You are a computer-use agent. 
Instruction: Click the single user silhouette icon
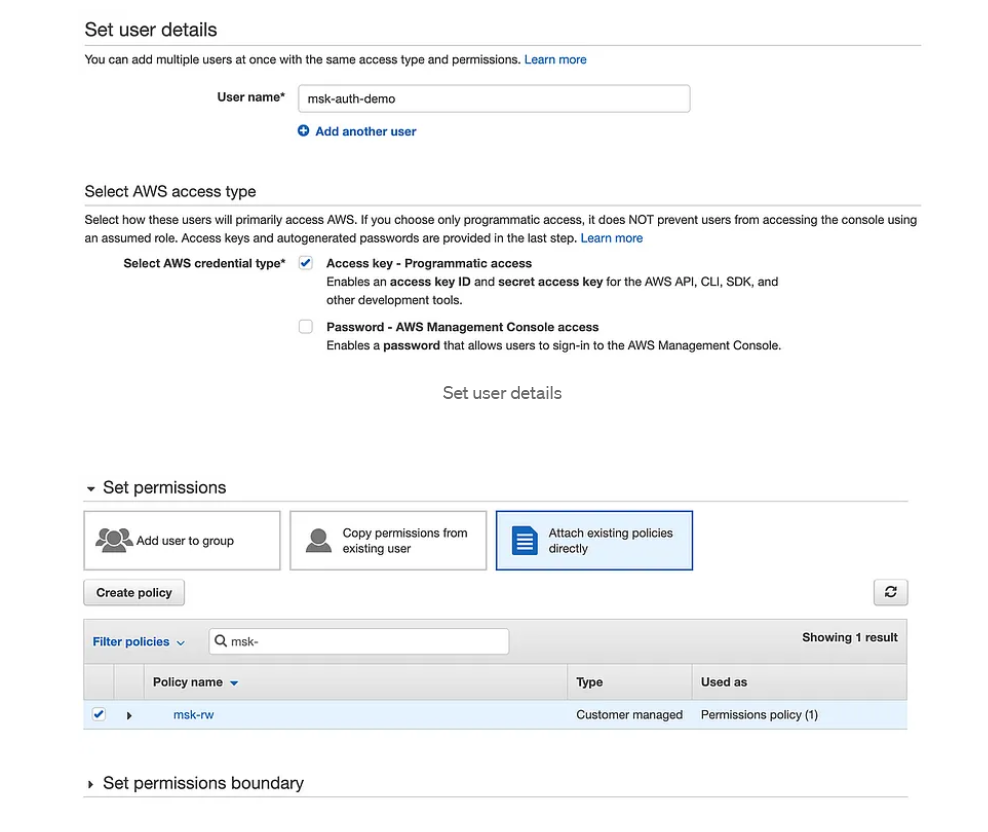319,540
